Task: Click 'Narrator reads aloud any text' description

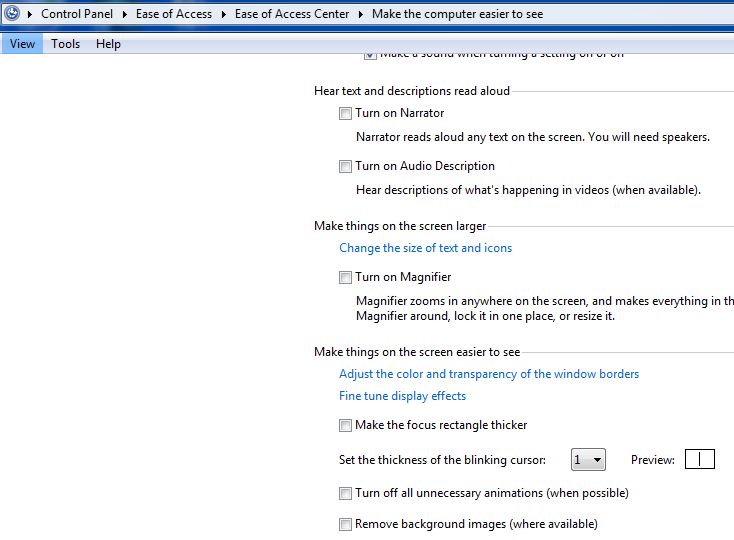Action: [533, 137]
